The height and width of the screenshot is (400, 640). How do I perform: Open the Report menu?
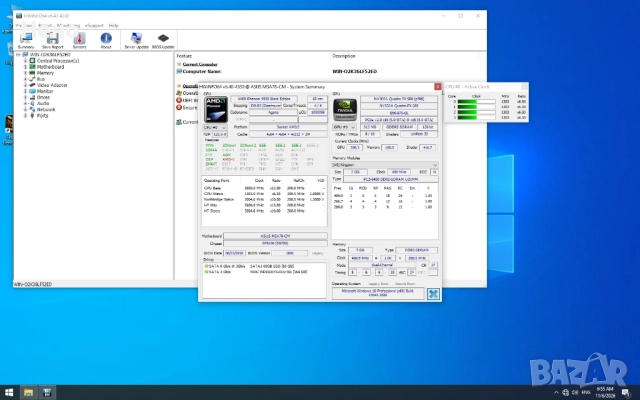click(45, 25)
